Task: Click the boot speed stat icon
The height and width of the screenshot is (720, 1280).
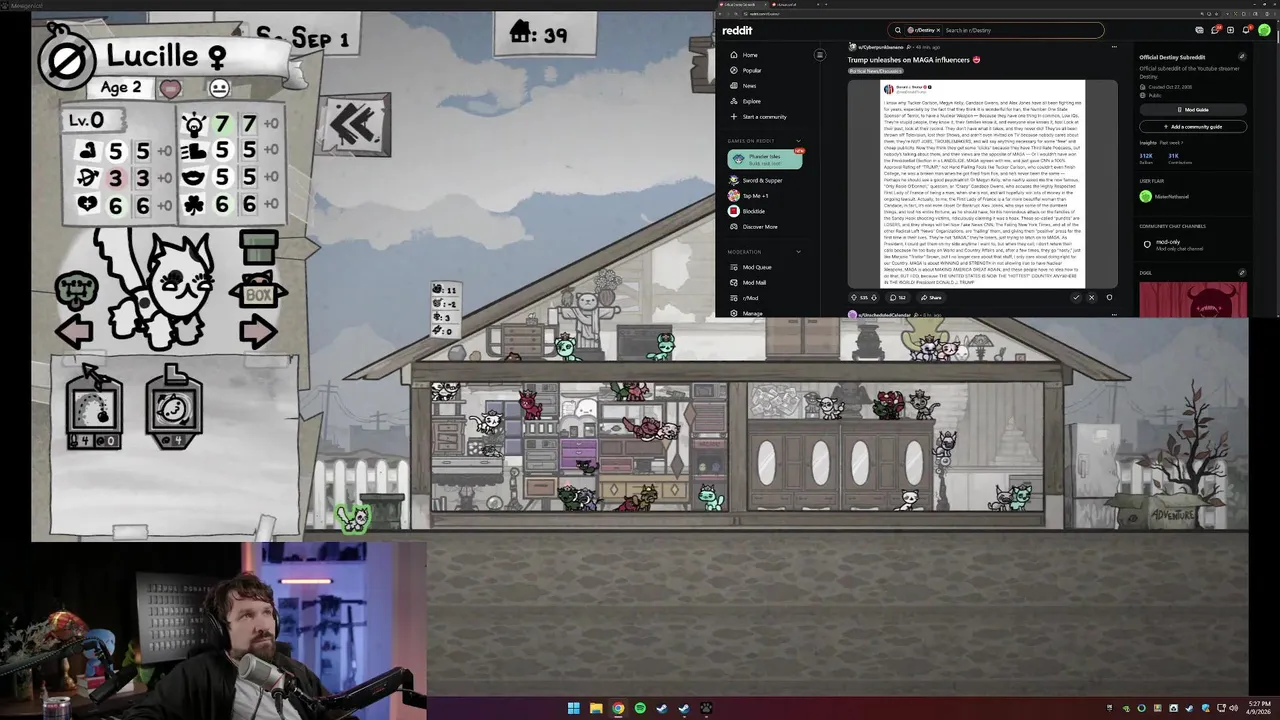Action: 194,151
